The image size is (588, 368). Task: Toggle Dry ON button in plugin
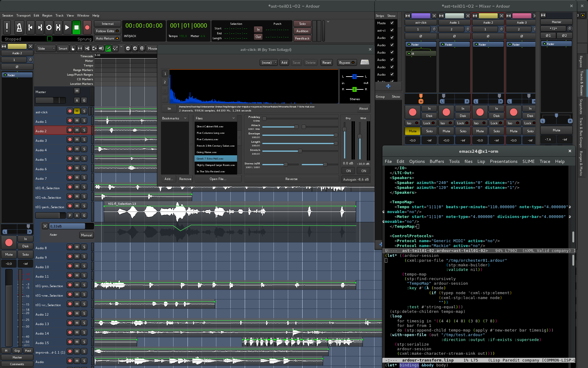point(348,171)
